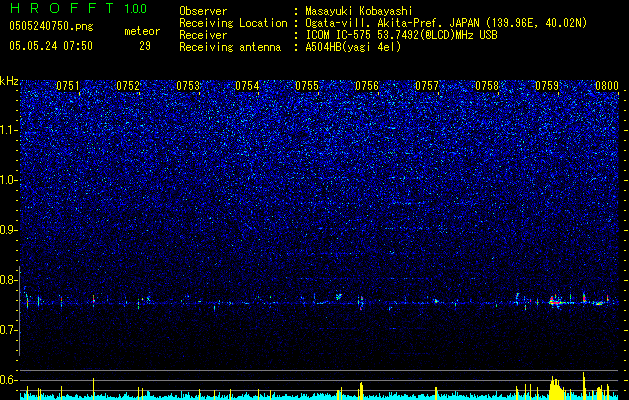Click the 0758 time marker
Screen dimensions: 629x400
pyautogui.click(x=487, y=85)
